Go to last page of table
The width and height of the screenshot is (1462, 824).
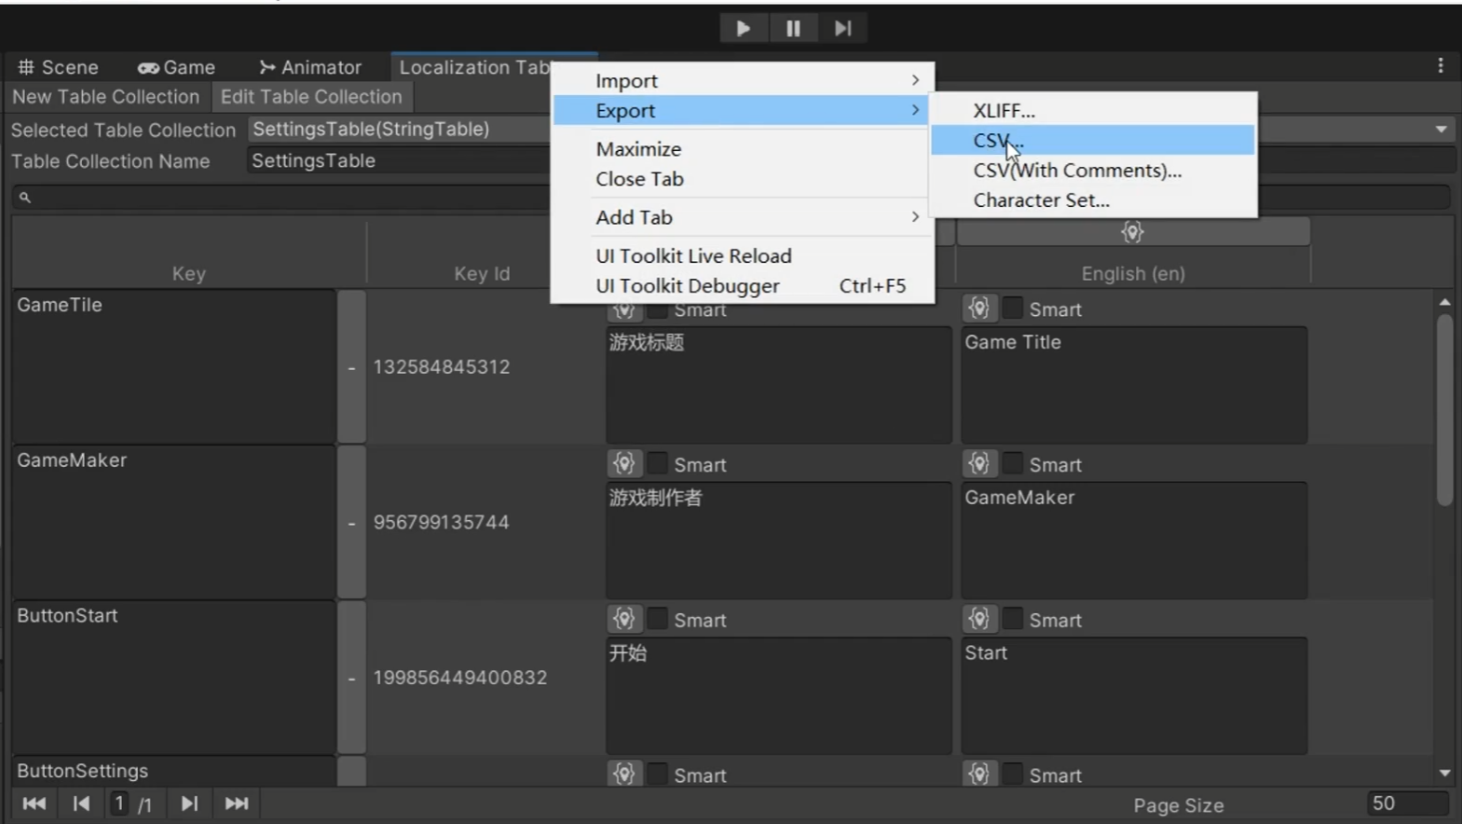(237, 803)
